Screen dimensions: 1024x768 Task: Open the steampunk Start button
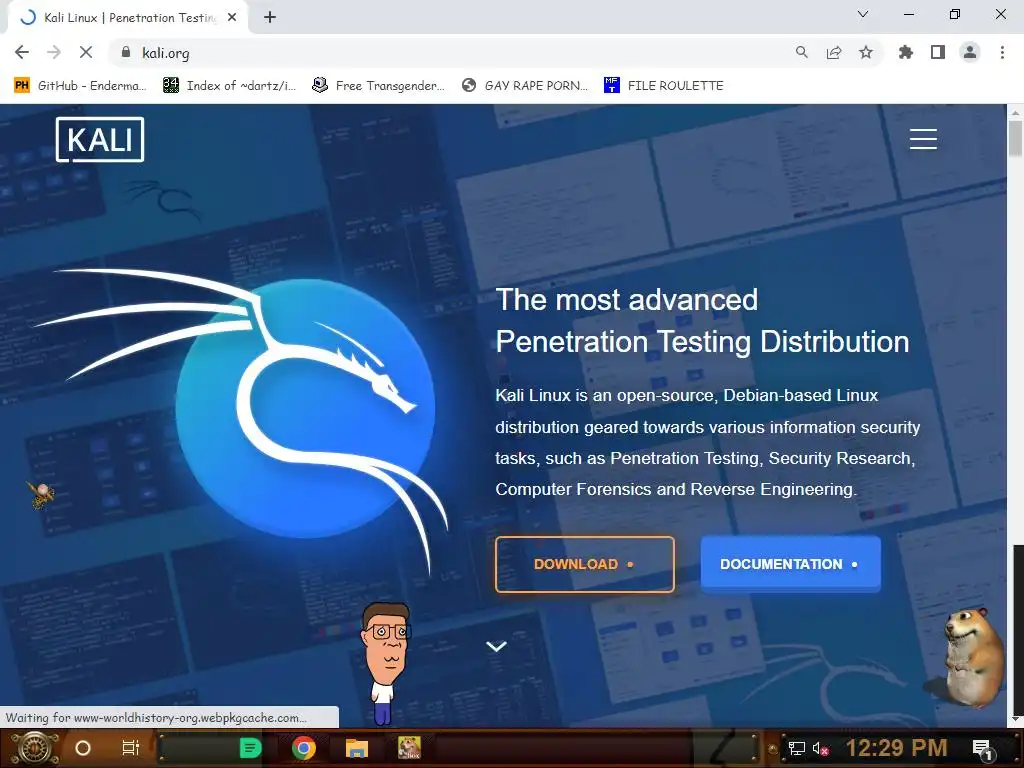tap(35, 748)
